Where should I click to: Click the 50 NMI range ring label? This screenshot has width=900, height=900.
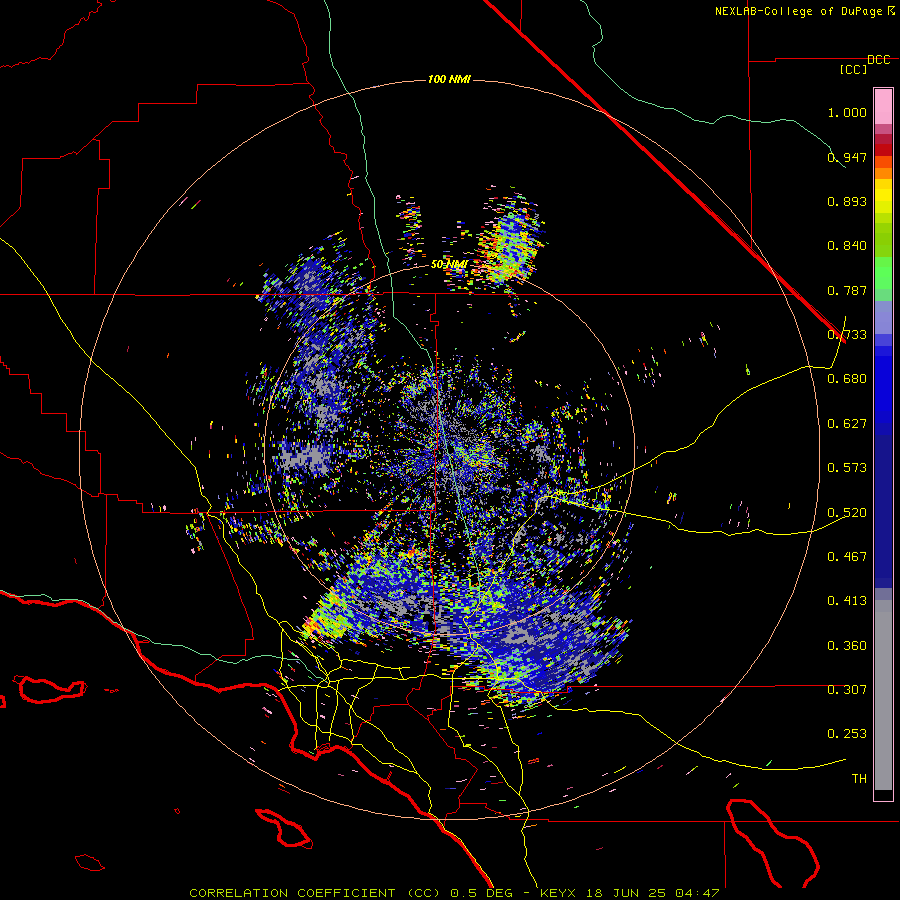[449, 265]
